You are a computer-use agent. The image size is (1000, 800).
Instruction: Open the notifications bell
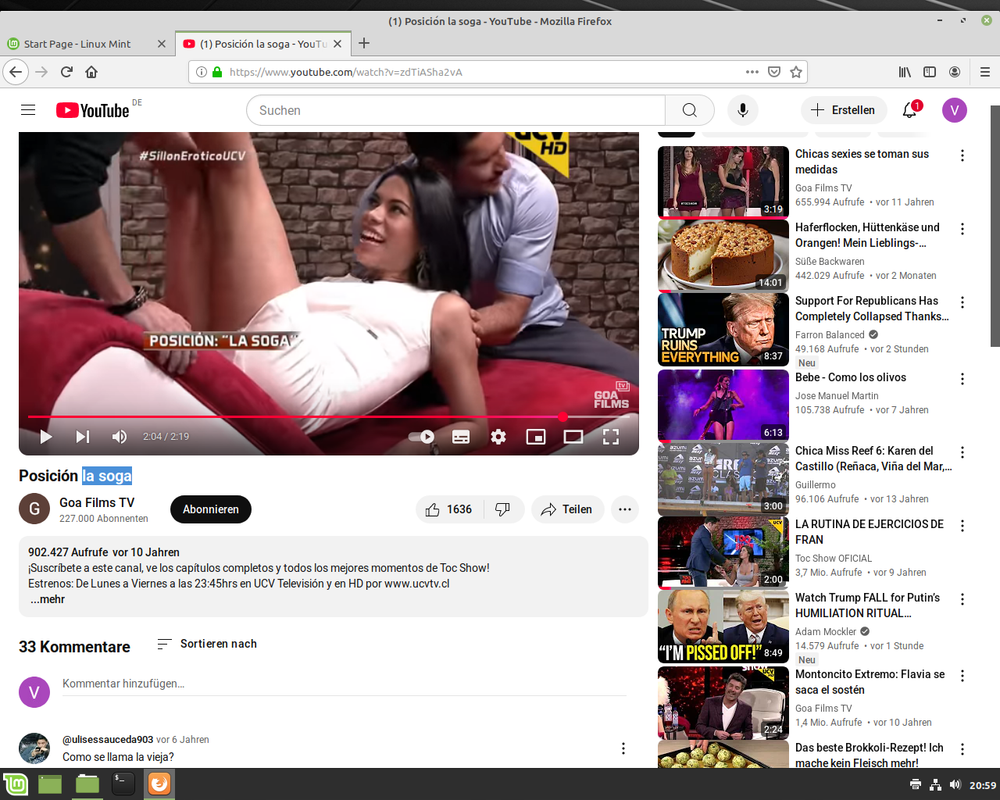coord(909,110)
